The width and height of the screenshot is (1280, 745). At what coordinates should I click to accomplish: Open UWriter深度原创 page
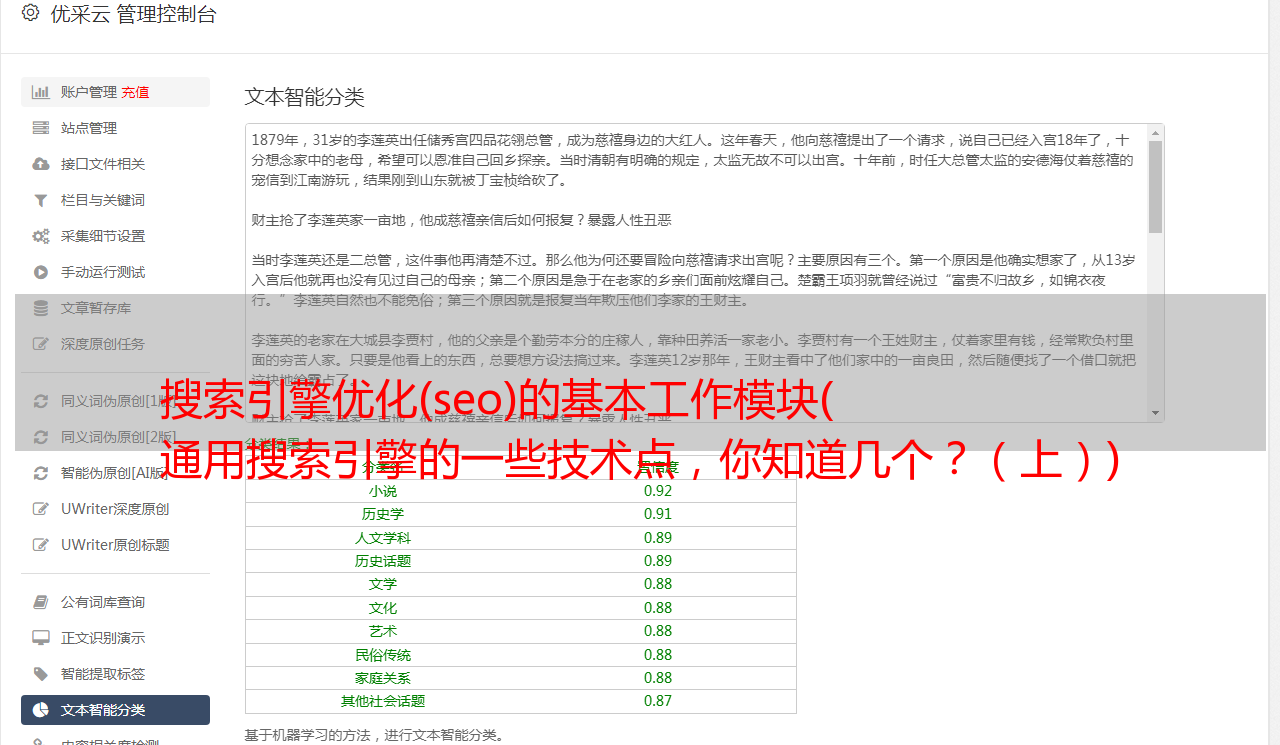[115, 509]
